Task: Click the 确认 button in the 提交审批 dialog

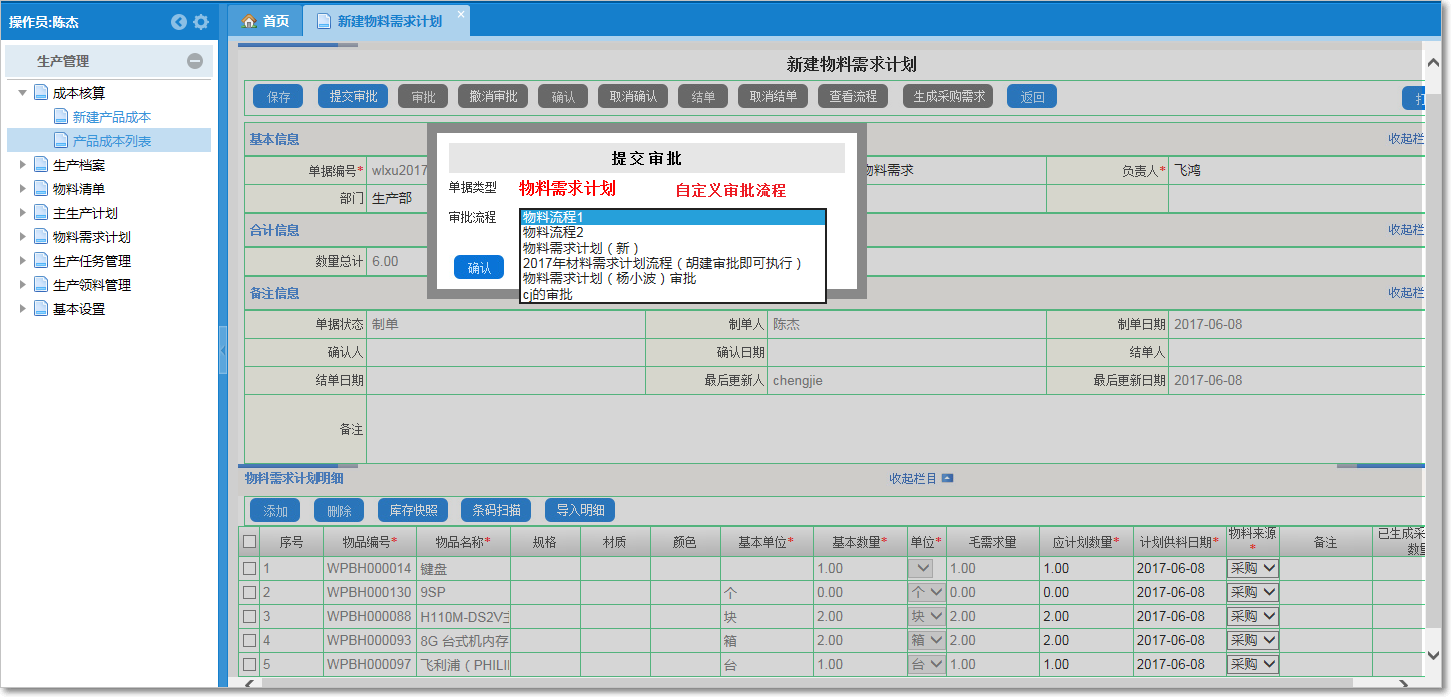Action: pyautogui.click(x=478, y=267)
